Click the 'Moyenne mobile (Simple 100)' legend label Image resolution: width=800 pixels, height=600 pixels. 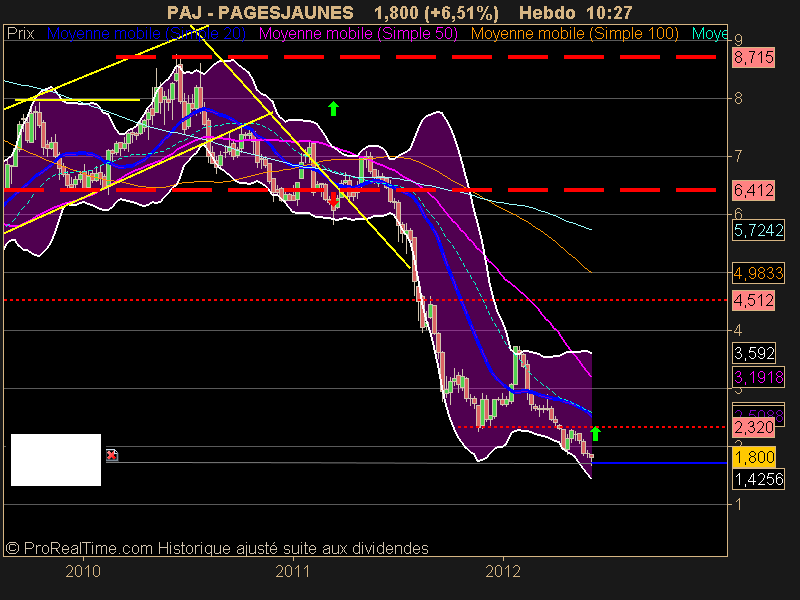tap(574, 34)
